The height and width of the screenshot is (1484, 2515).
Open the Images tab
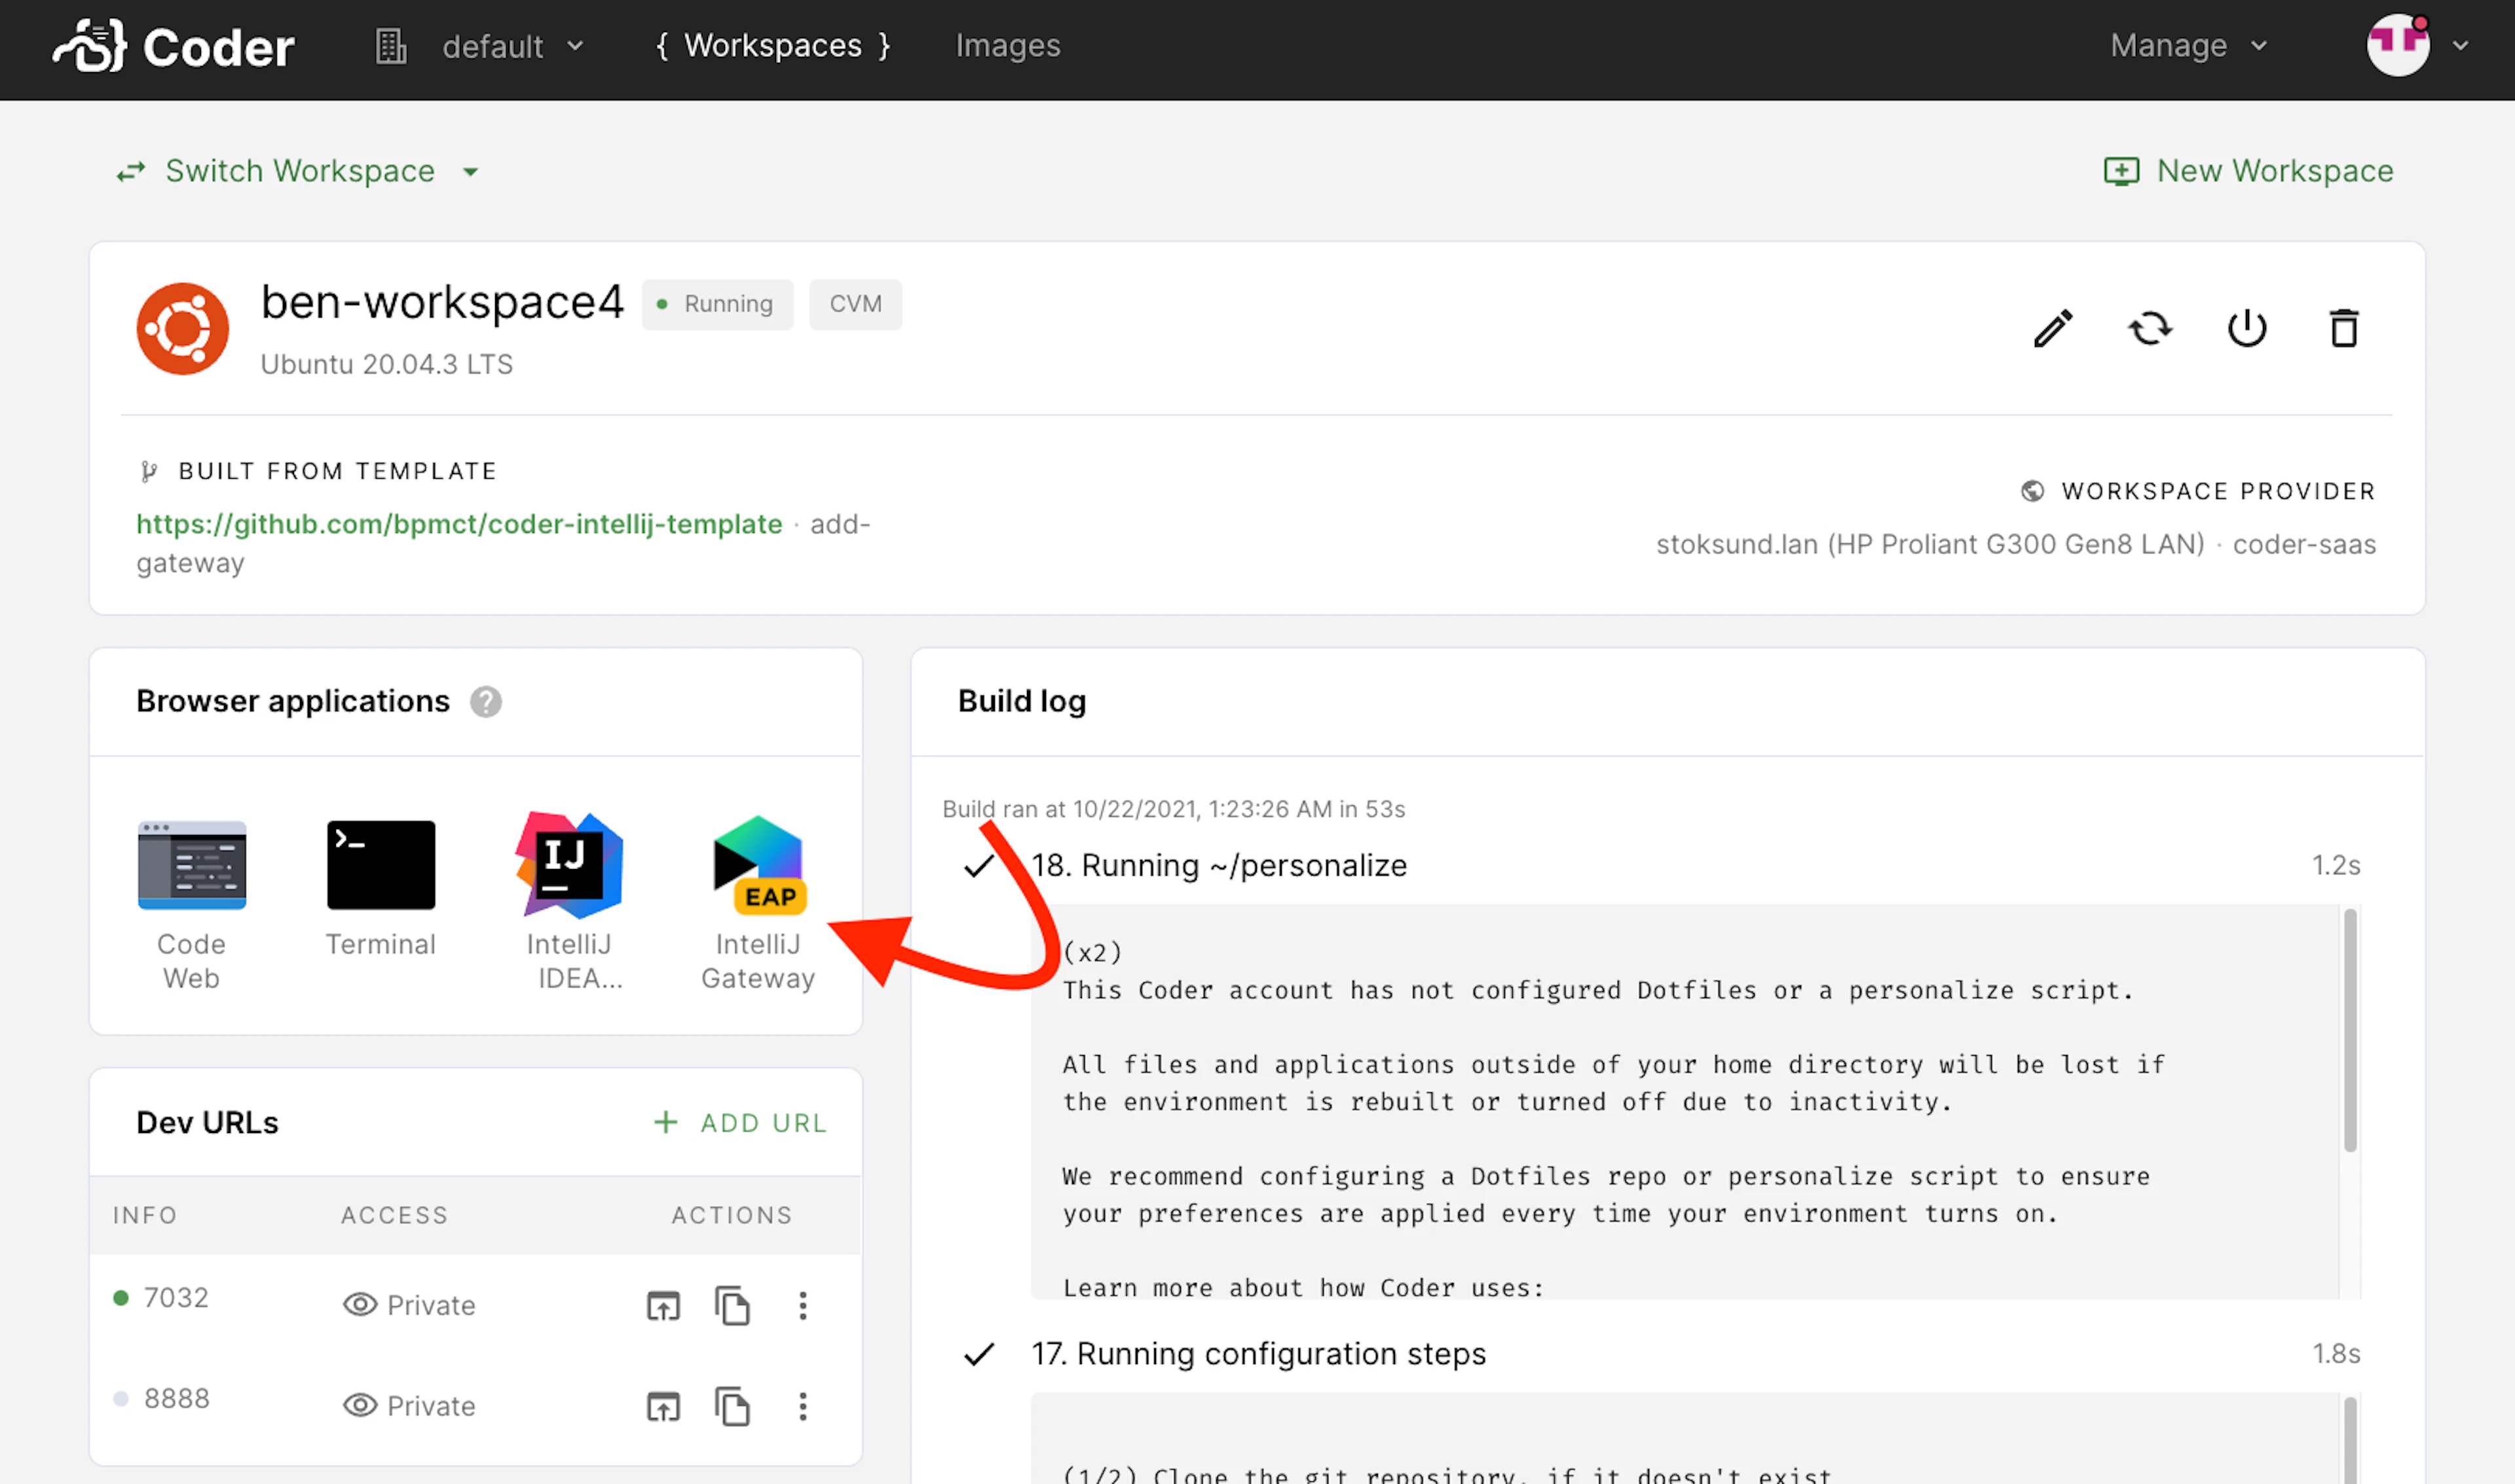tap(1007, 46)
